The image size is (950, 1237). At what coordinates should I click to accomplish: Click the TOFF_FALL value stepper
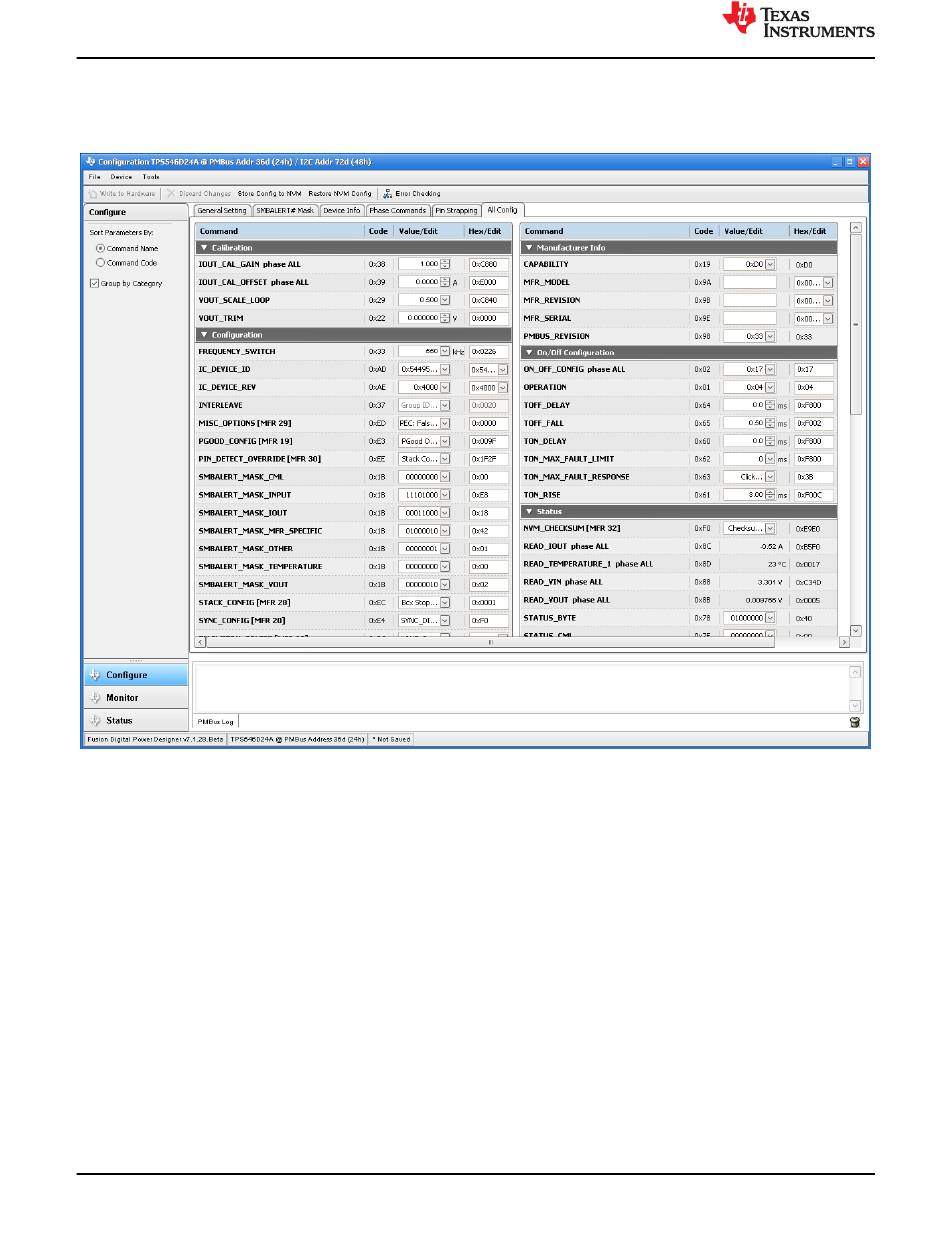pos(770,423)
